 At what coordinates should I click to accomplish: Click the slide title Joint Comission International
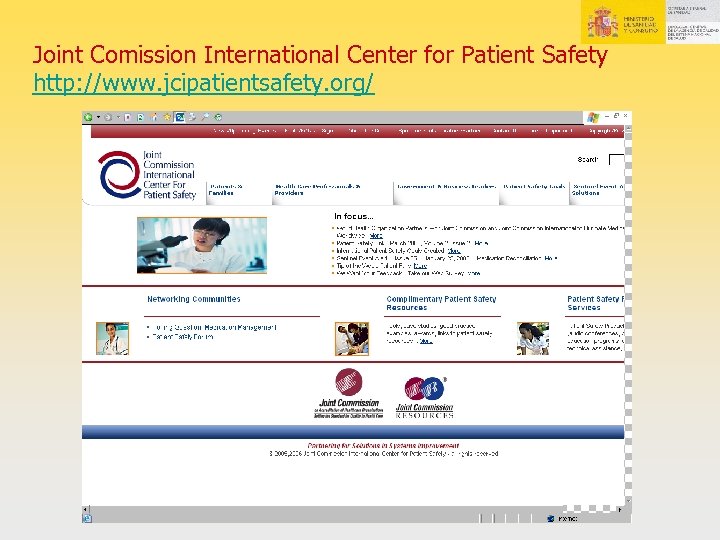[320, 55]
